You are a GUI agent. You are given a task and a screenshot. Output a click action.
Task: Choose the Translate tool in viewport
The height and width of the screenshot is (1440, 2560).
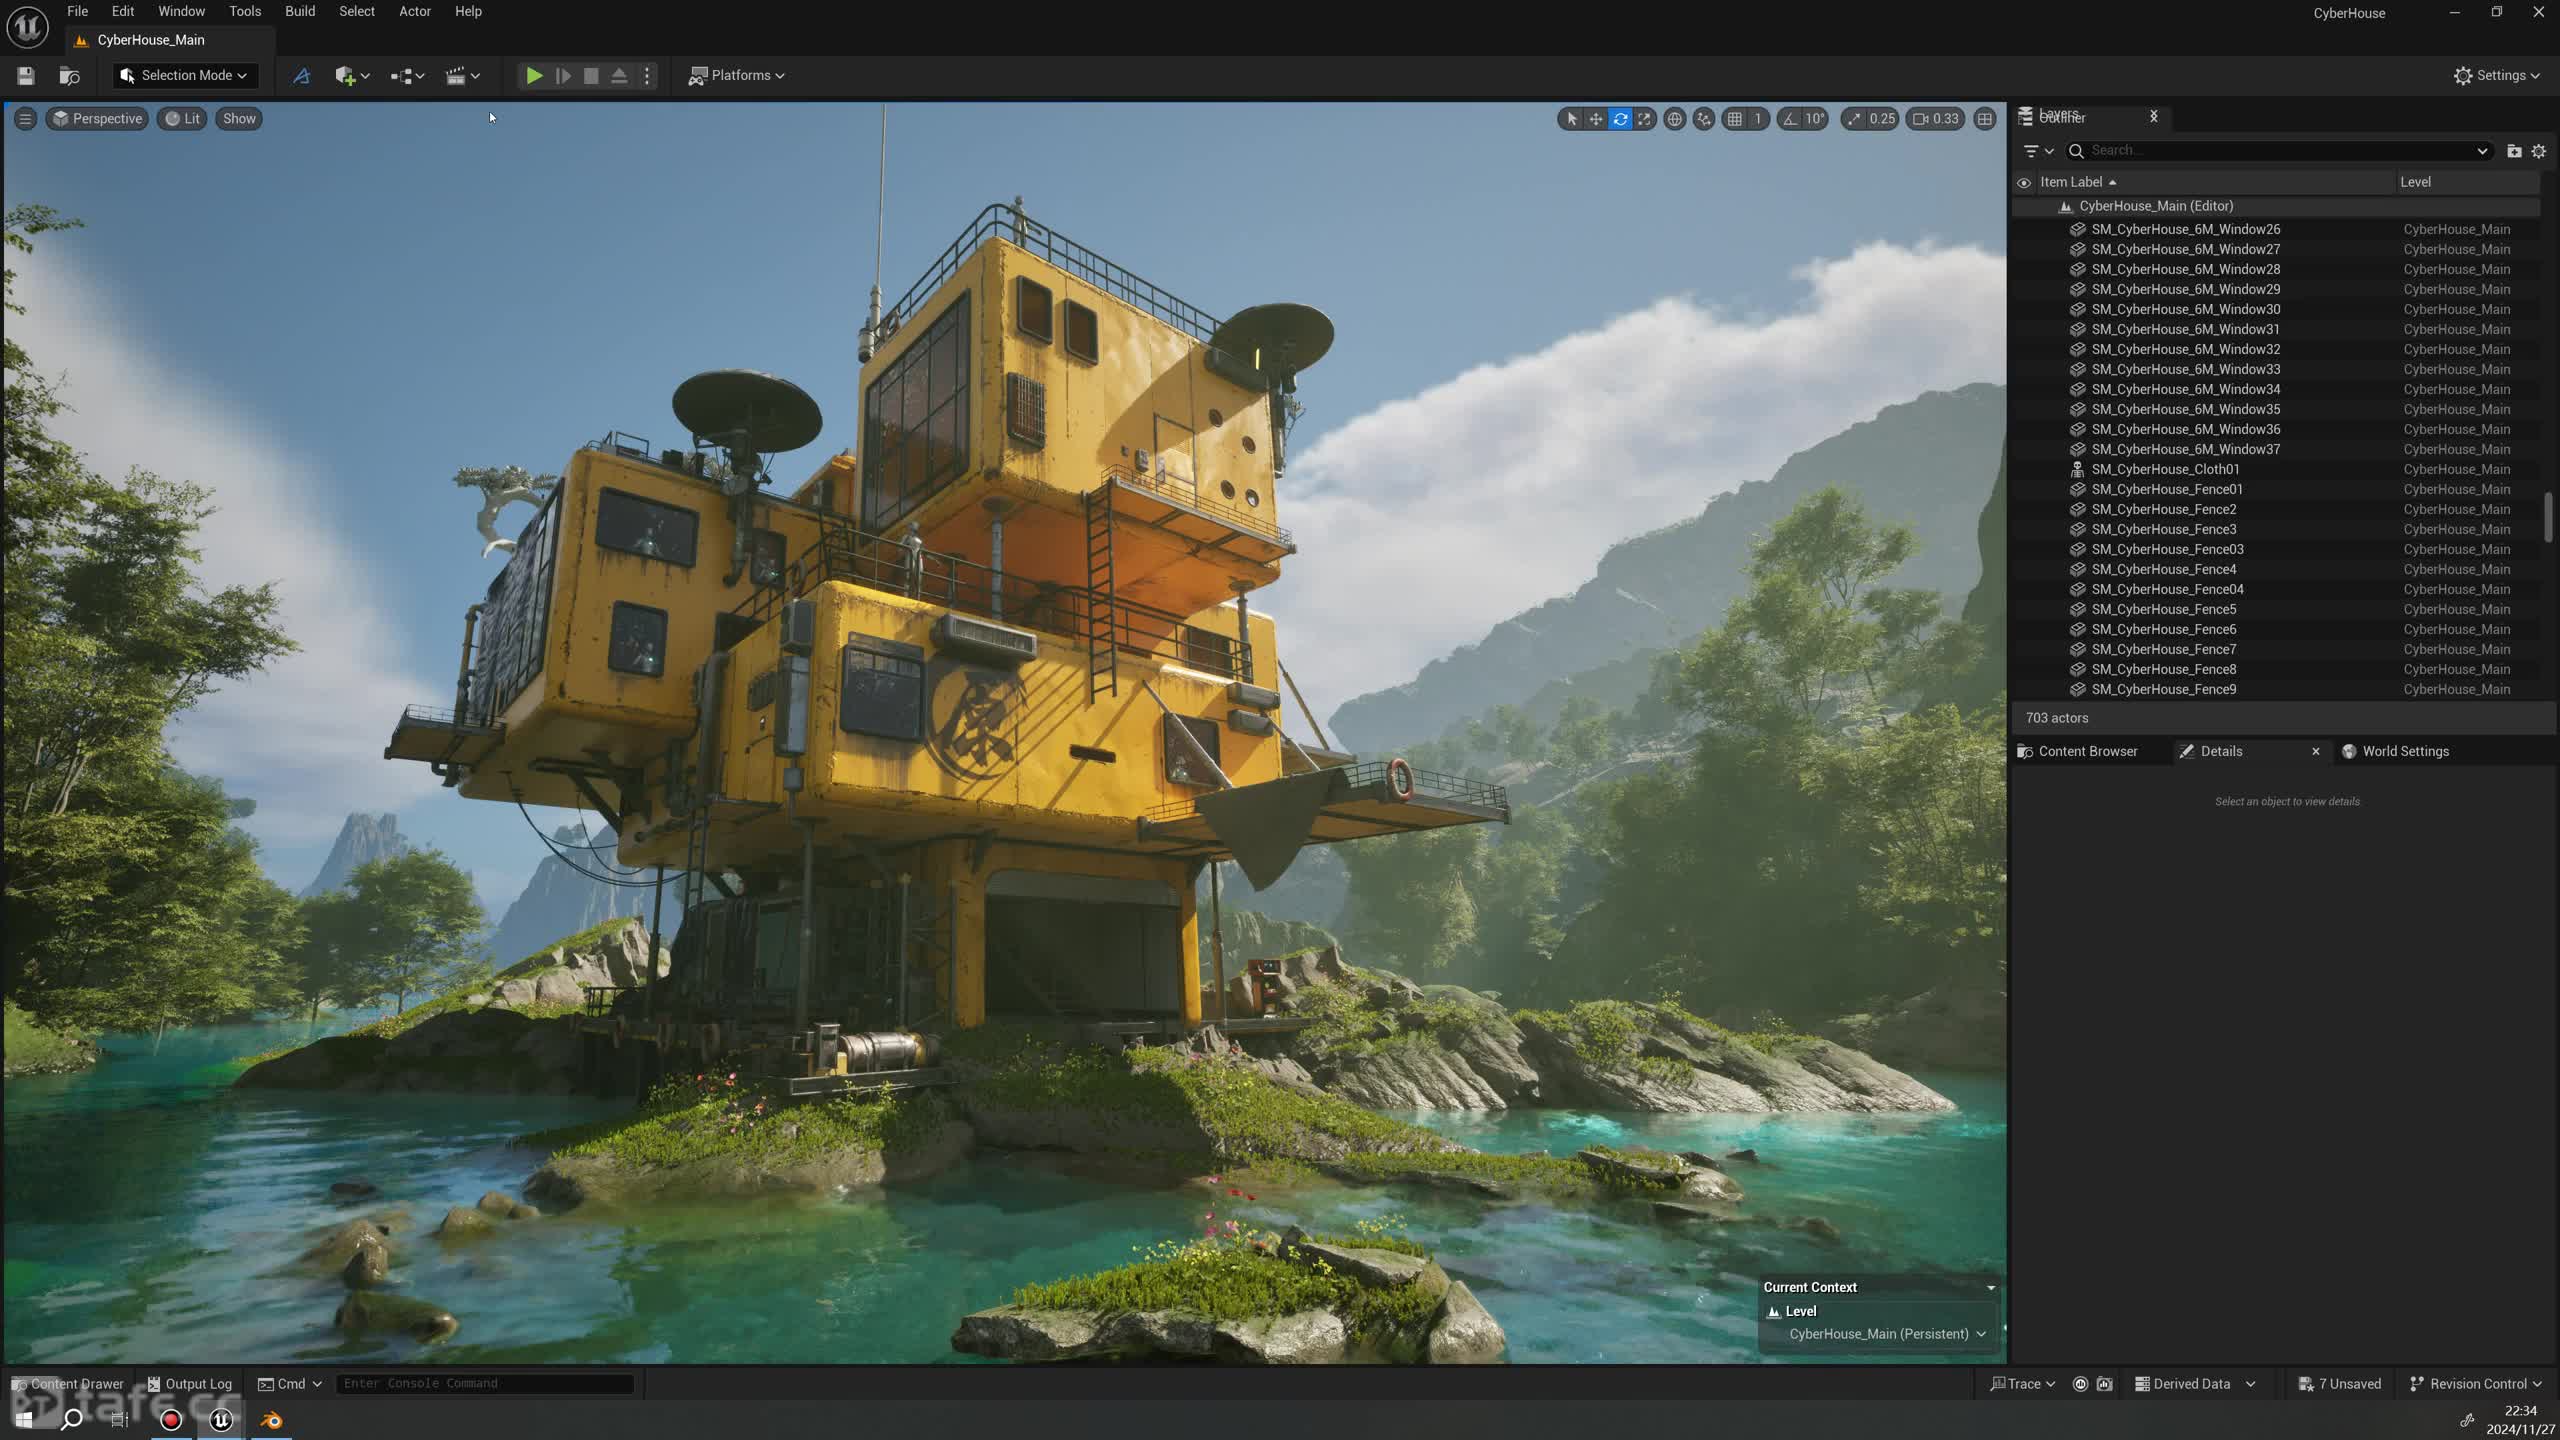(x=1596, y=119)
